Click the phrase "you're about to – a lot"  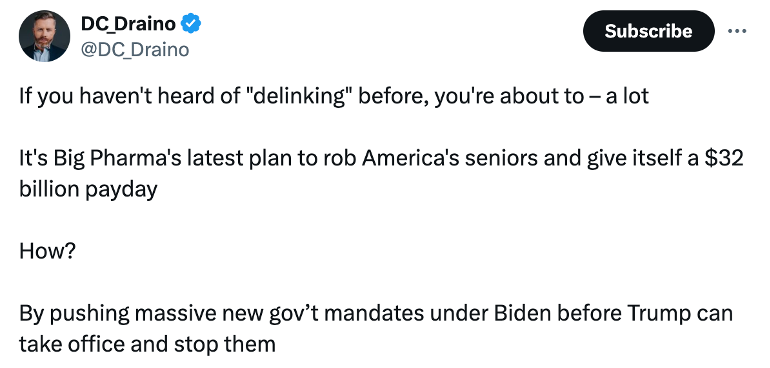[542, 96]
